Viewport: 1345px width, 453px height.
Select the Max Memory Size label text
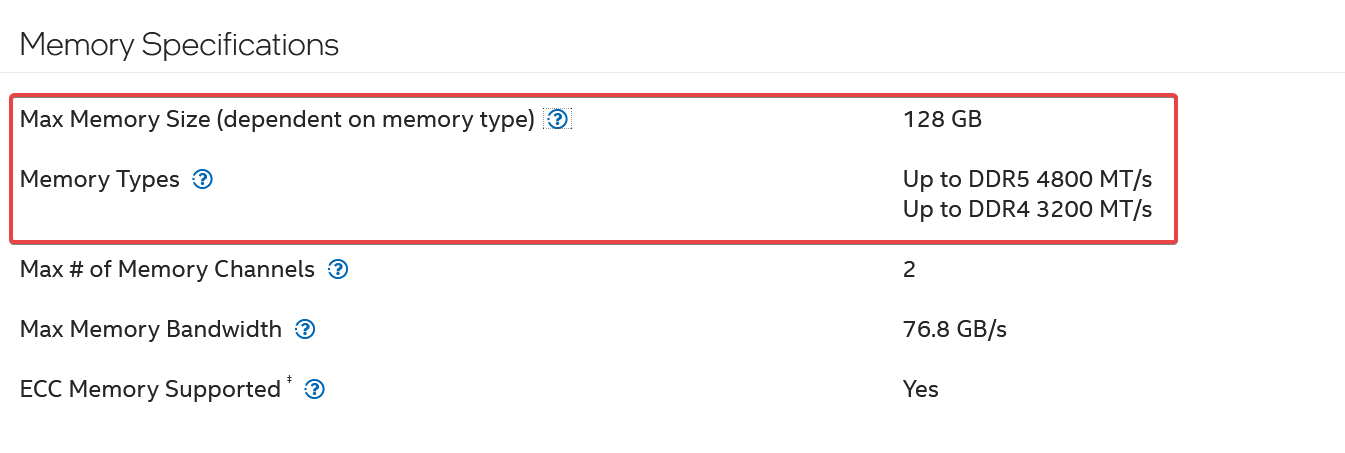(x=115, y=120)
